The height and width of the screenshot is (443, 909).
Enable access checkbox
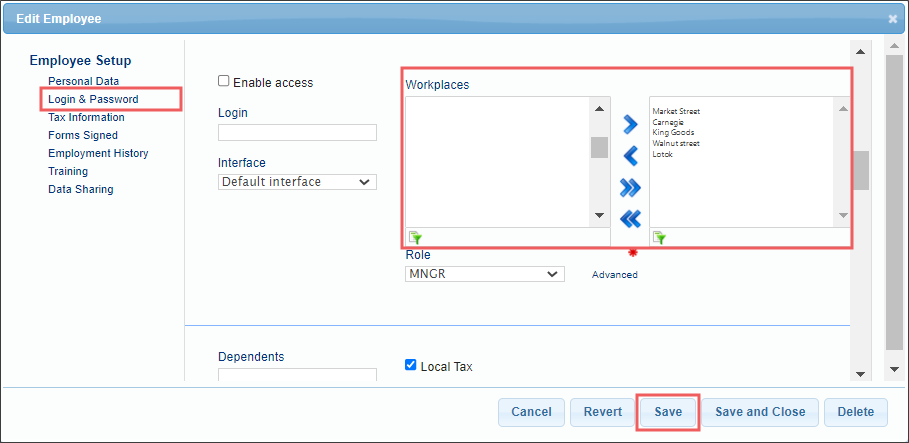pyautogui.click(x=223, y=81)
